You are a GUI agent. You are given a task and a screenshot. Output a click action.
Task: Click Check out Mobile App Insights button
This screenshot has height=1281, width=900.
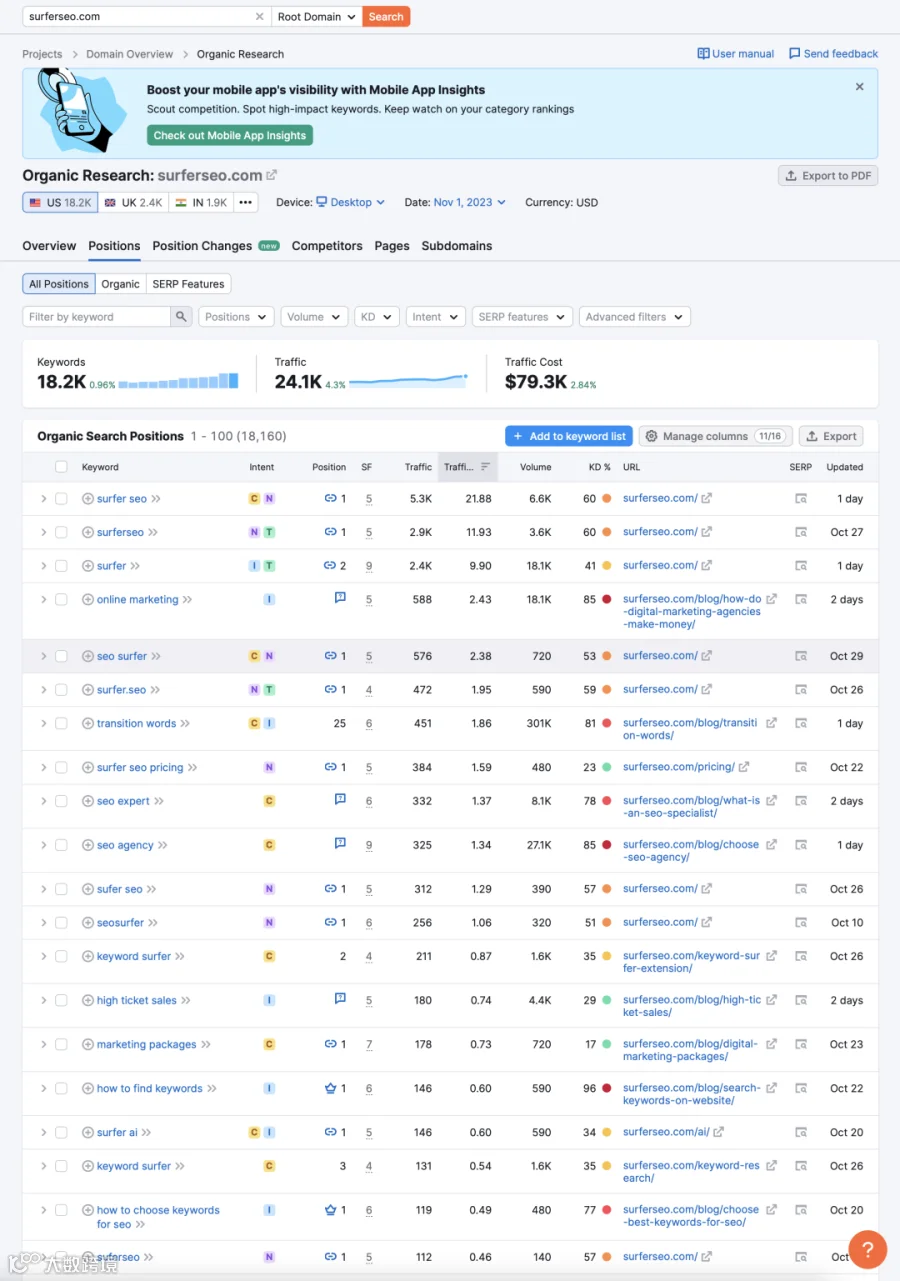pos(230,135)
